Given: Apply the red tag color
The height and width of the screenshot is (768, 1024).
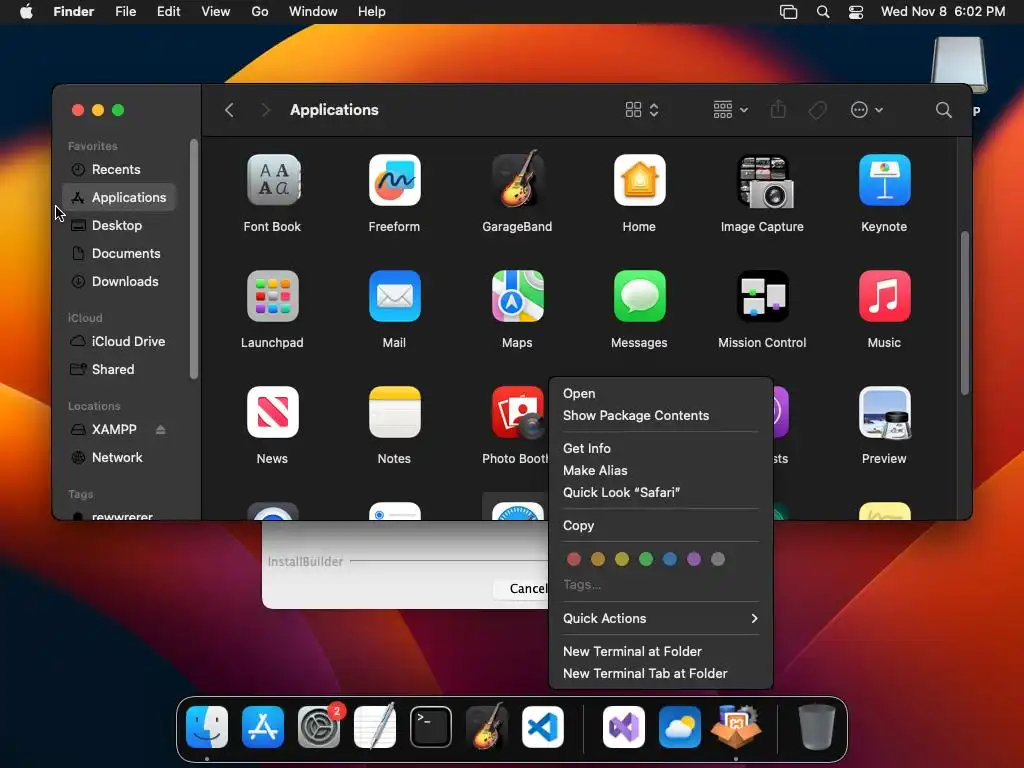Looking at the screenshot, I should [x=574, y=559].
